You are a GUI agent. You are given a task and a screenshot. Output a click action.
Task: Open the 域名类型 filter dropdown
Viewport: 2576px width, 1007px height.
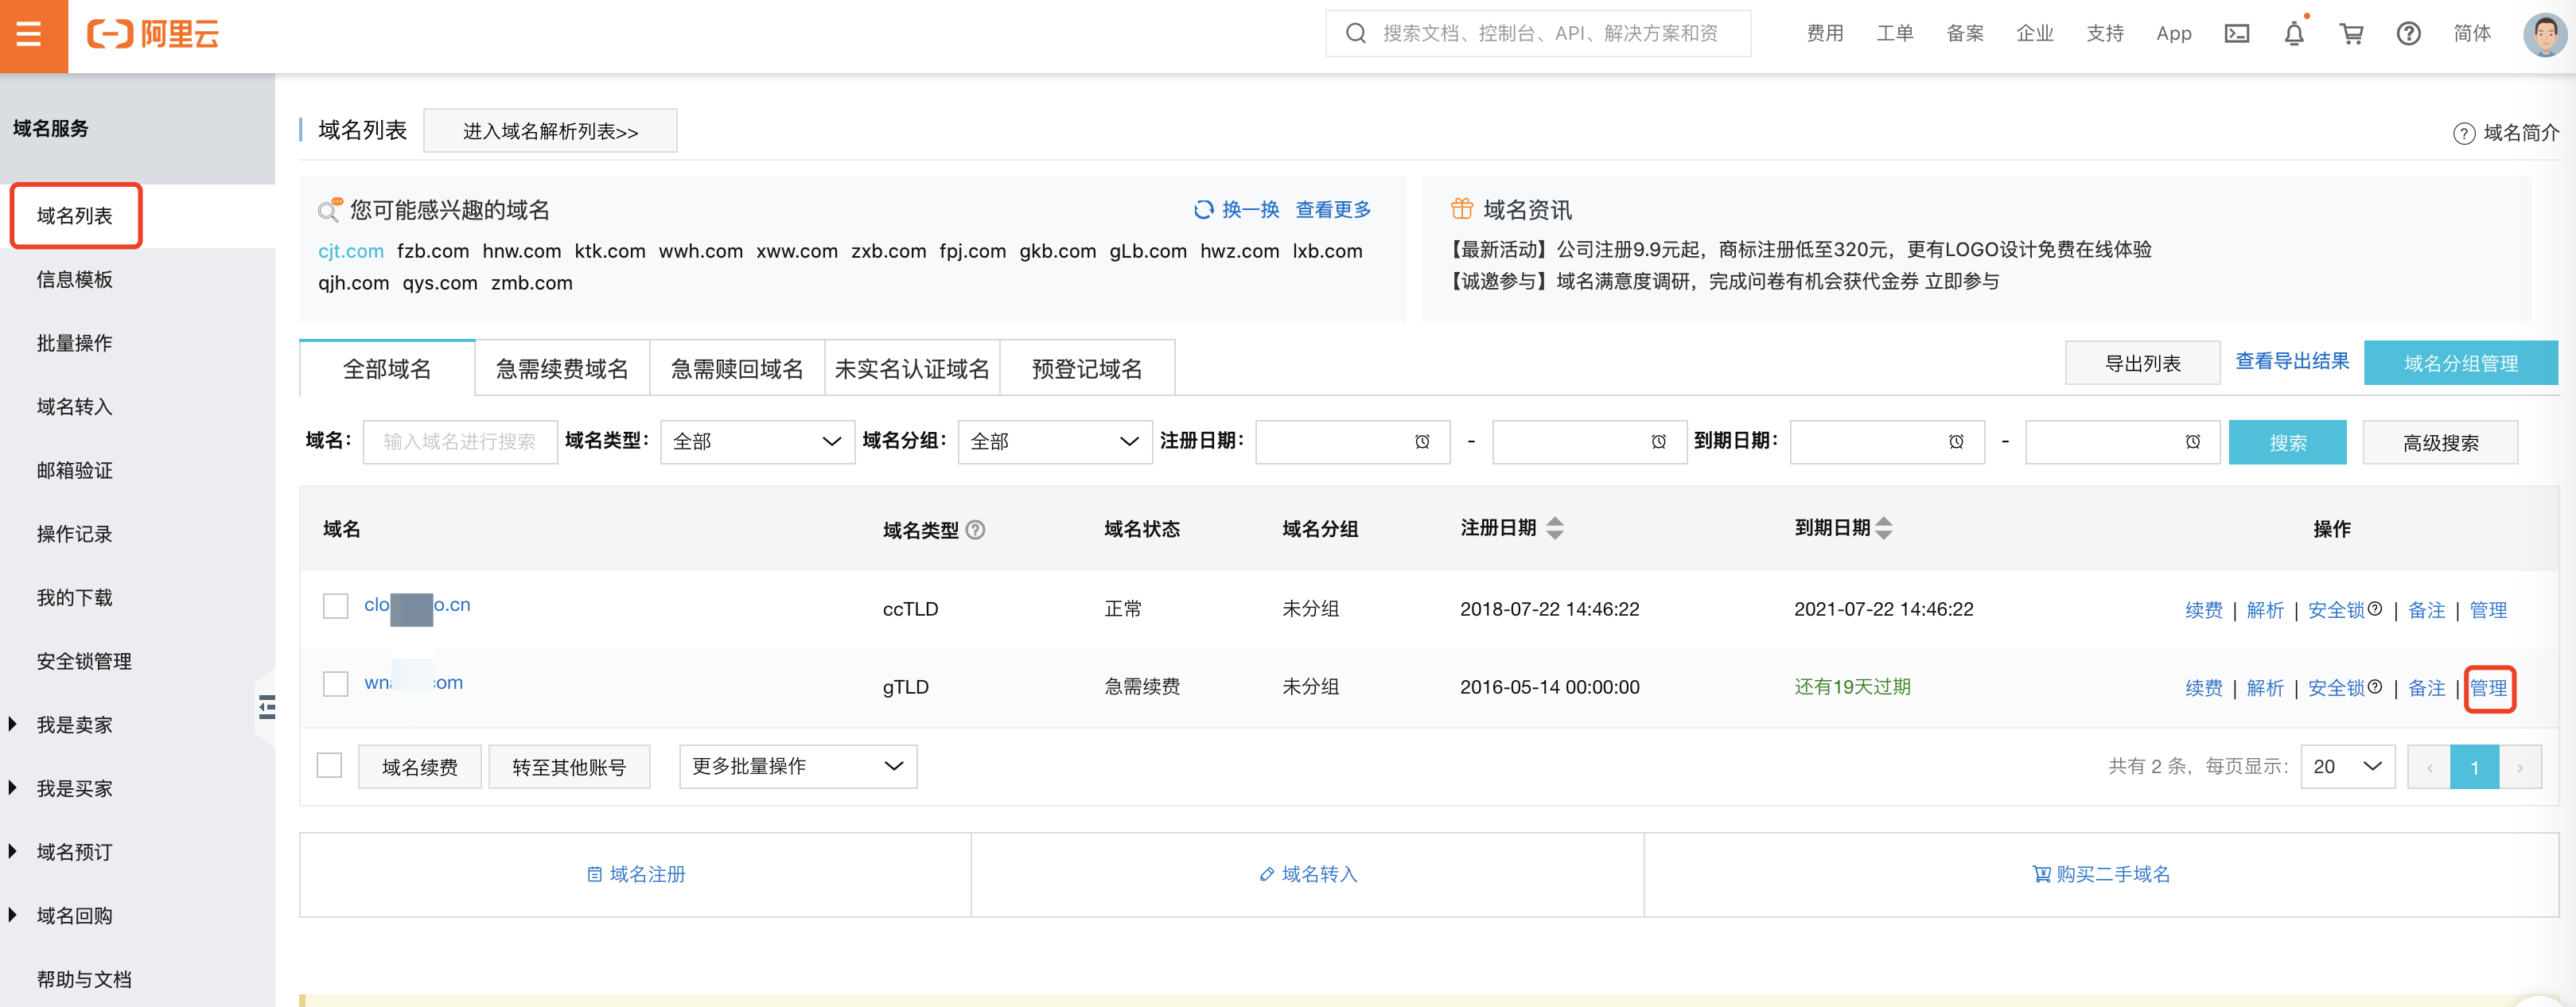[757, 442]
